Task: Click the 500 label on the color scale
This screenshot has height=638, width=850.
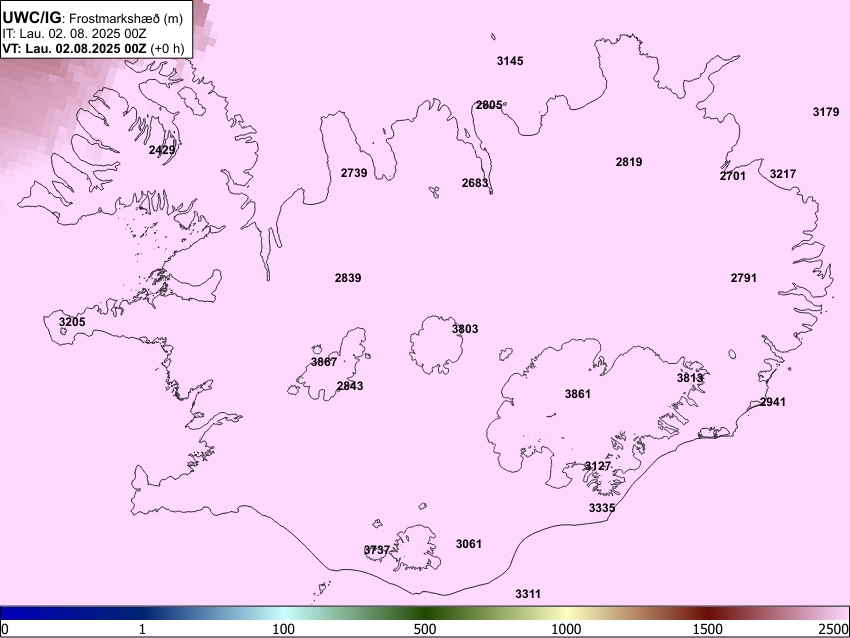Action: point(425,629)
